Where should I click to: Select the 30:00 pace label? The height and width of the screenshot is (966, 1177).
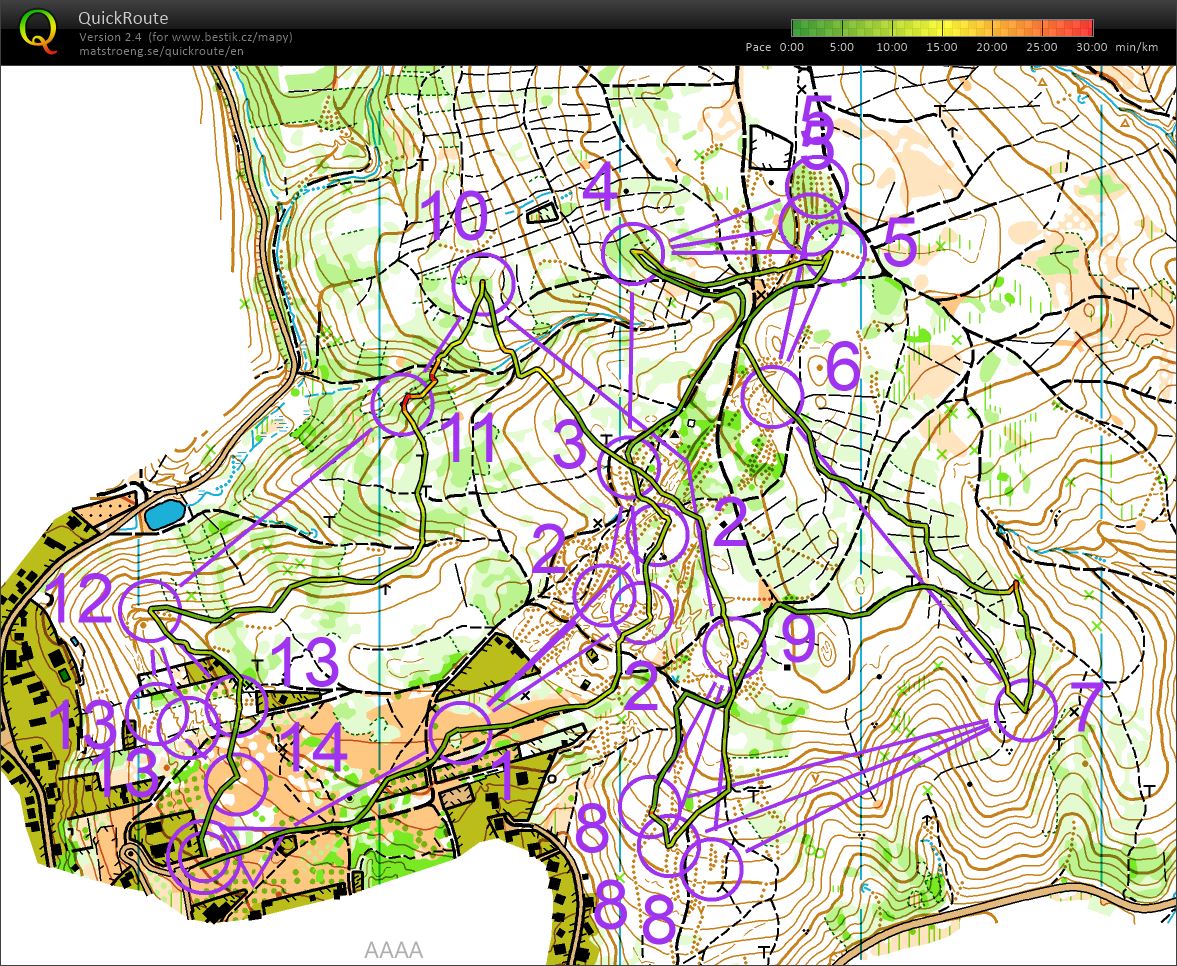click(1091, 47)
